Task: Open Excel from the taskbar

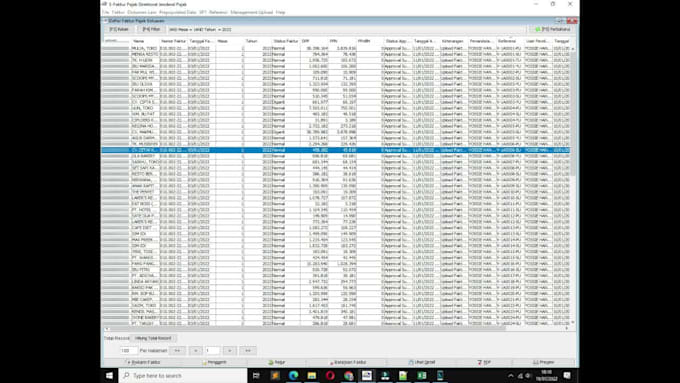Action: (x=422, y=375)
